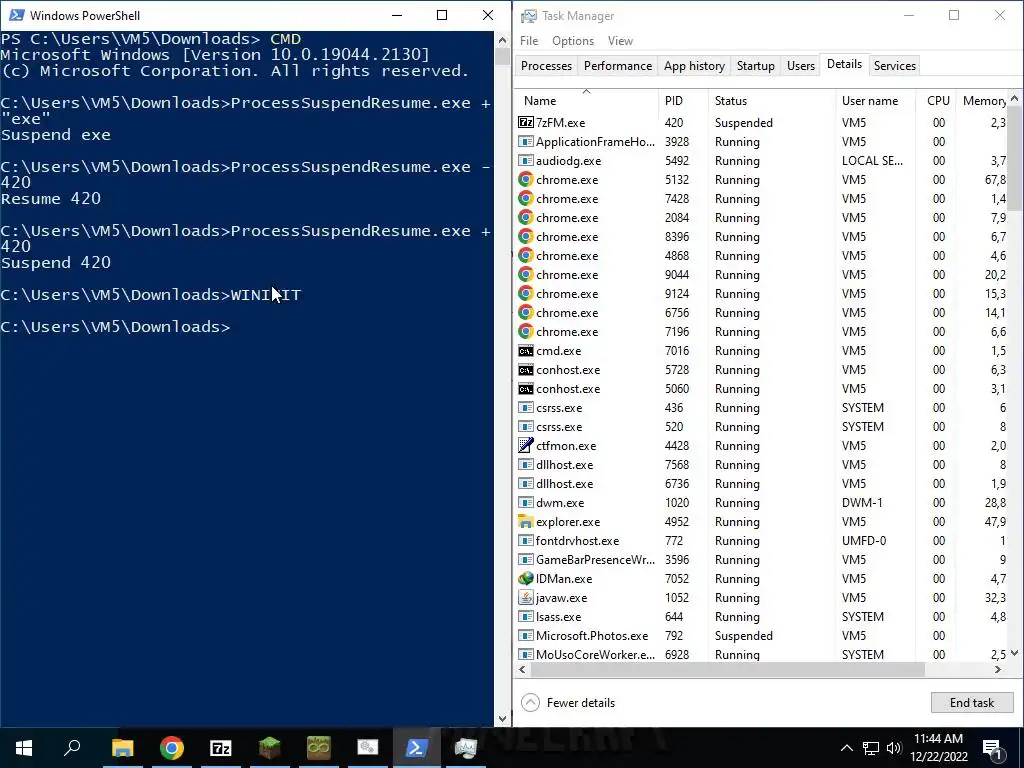This screenshot has height=768, width=1024.
Task: Click the End task button
Action: [972, 703]
